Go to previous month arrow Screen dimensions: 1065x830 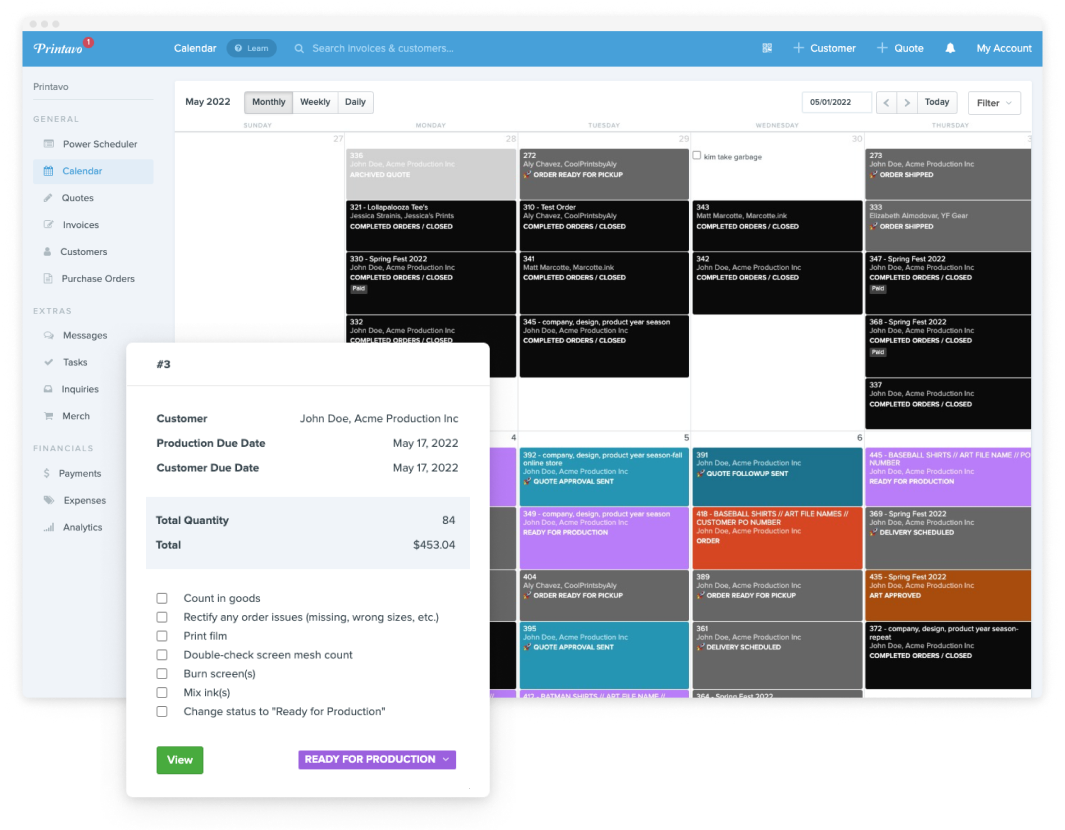(886, 103)
